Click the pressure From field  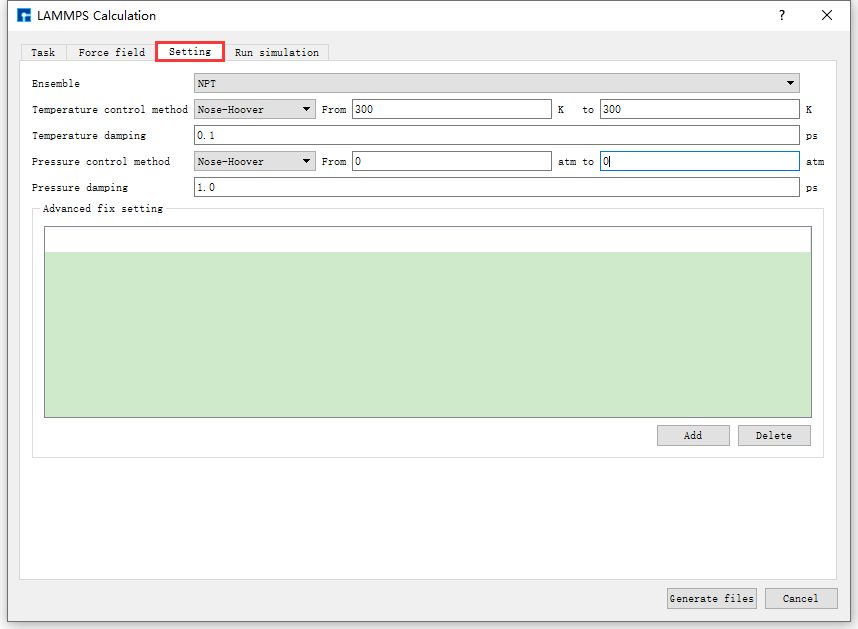451,161
